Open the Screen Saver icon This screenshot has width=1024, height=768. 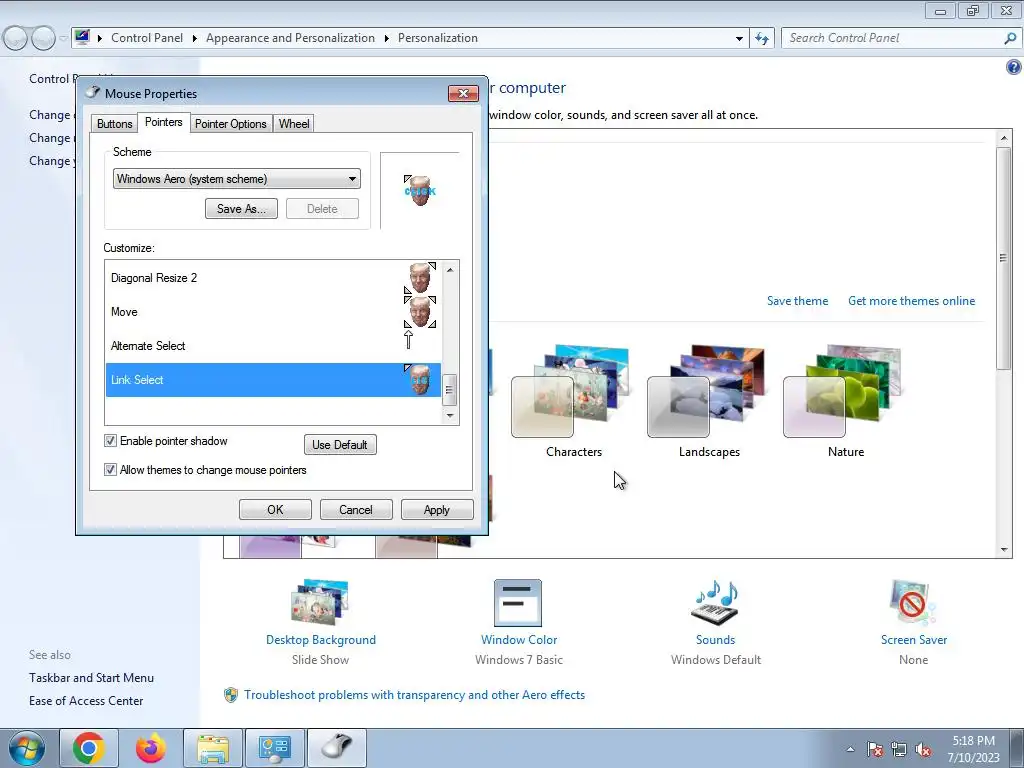[x=913, y=602]
